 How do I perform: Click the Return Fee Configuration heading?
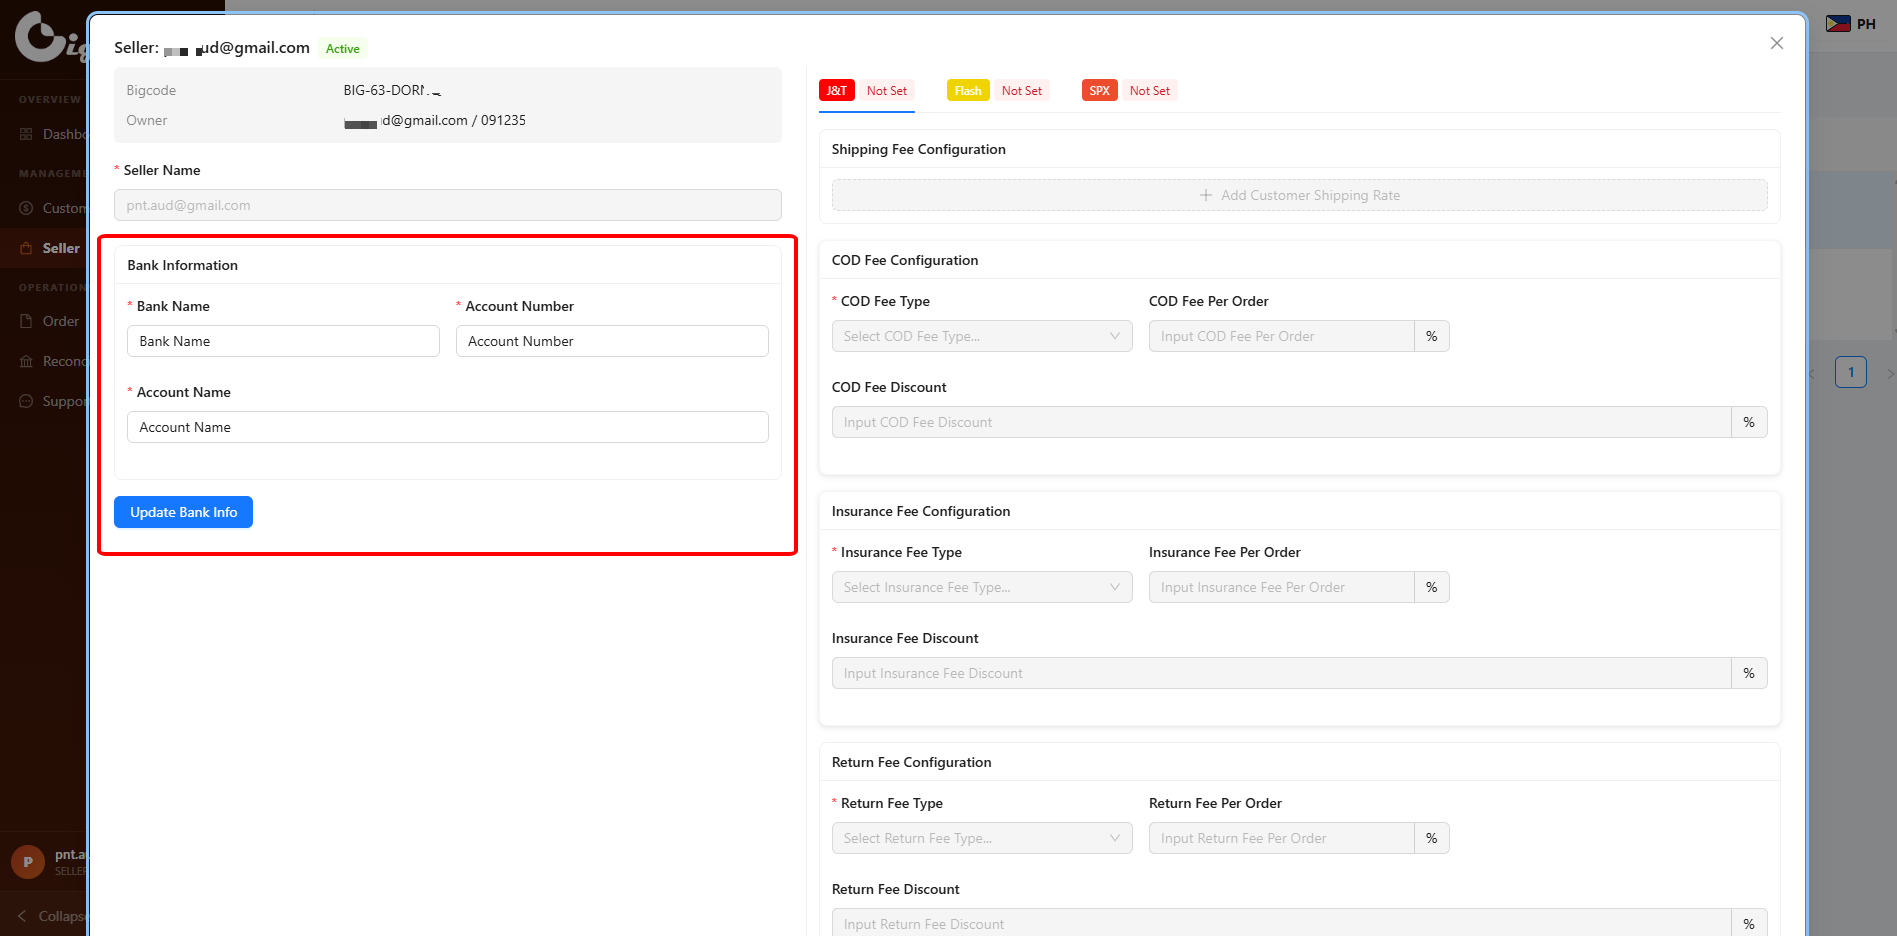click(x=911, y=762)
